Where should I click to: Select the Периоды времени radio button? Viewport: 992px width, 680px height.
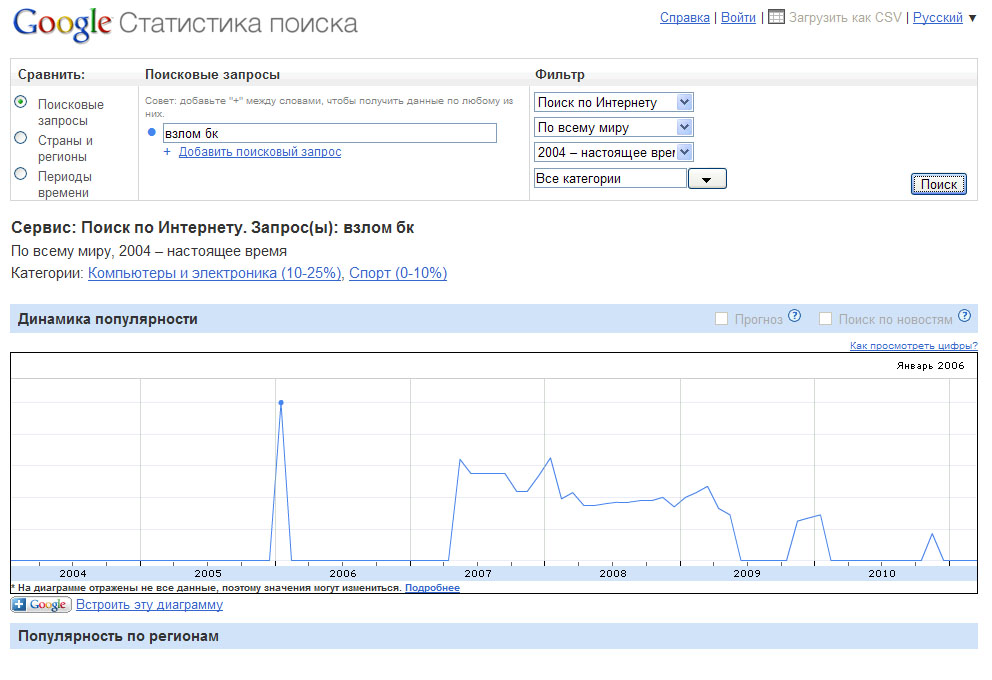click(x=21, y=173)
